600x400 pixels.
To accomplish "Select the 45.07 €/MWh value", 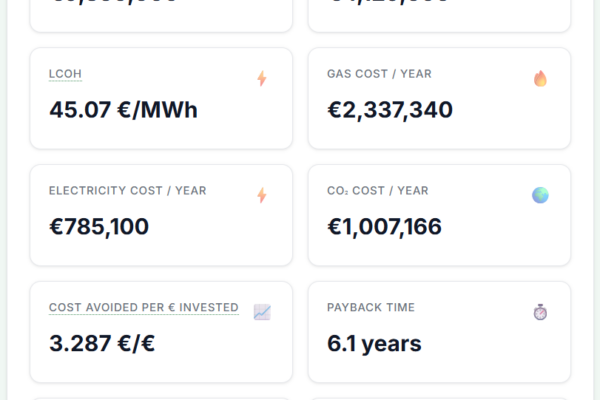I will coord(123,109).
